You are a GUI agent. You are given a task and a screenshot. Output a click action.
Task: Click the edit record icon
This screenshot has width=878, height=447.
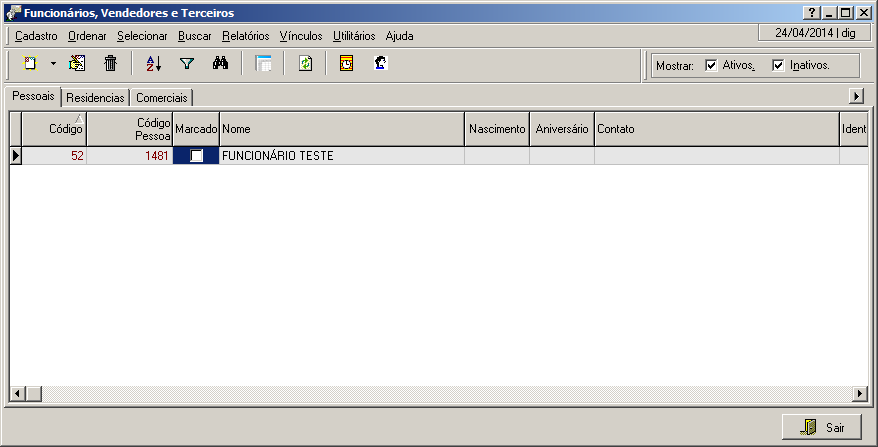tap(77, 63)
